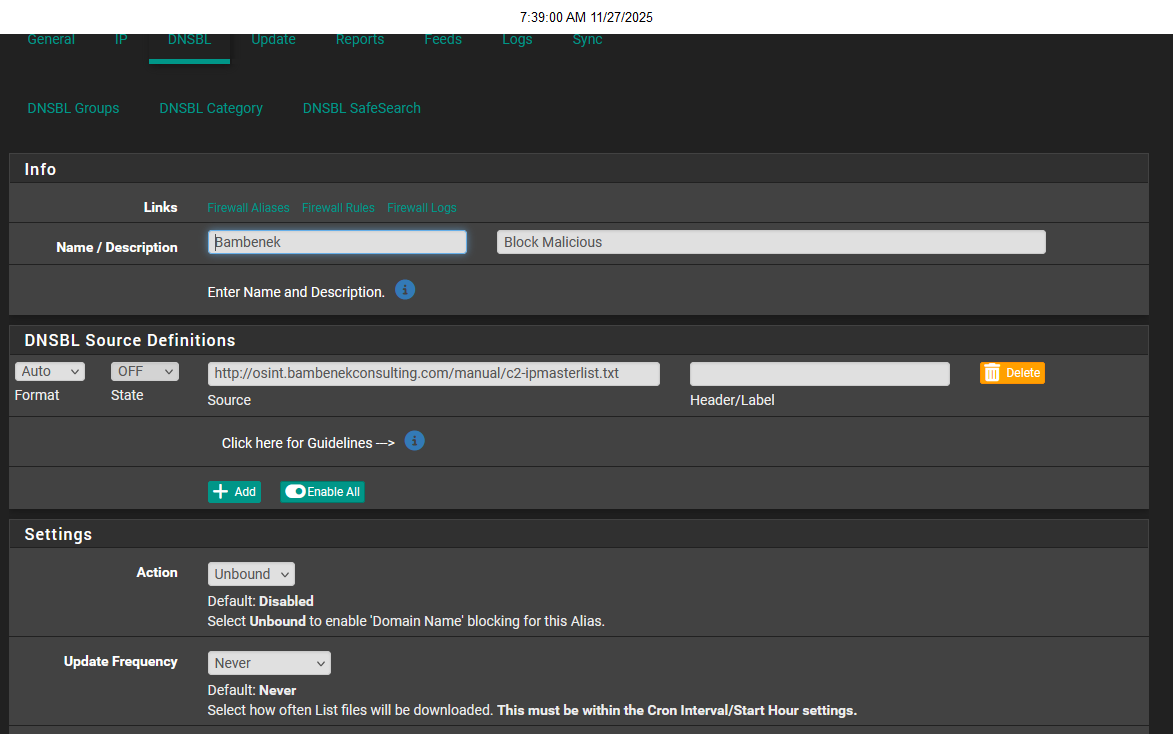Go to the Feeds tab

tap(443, 40)
